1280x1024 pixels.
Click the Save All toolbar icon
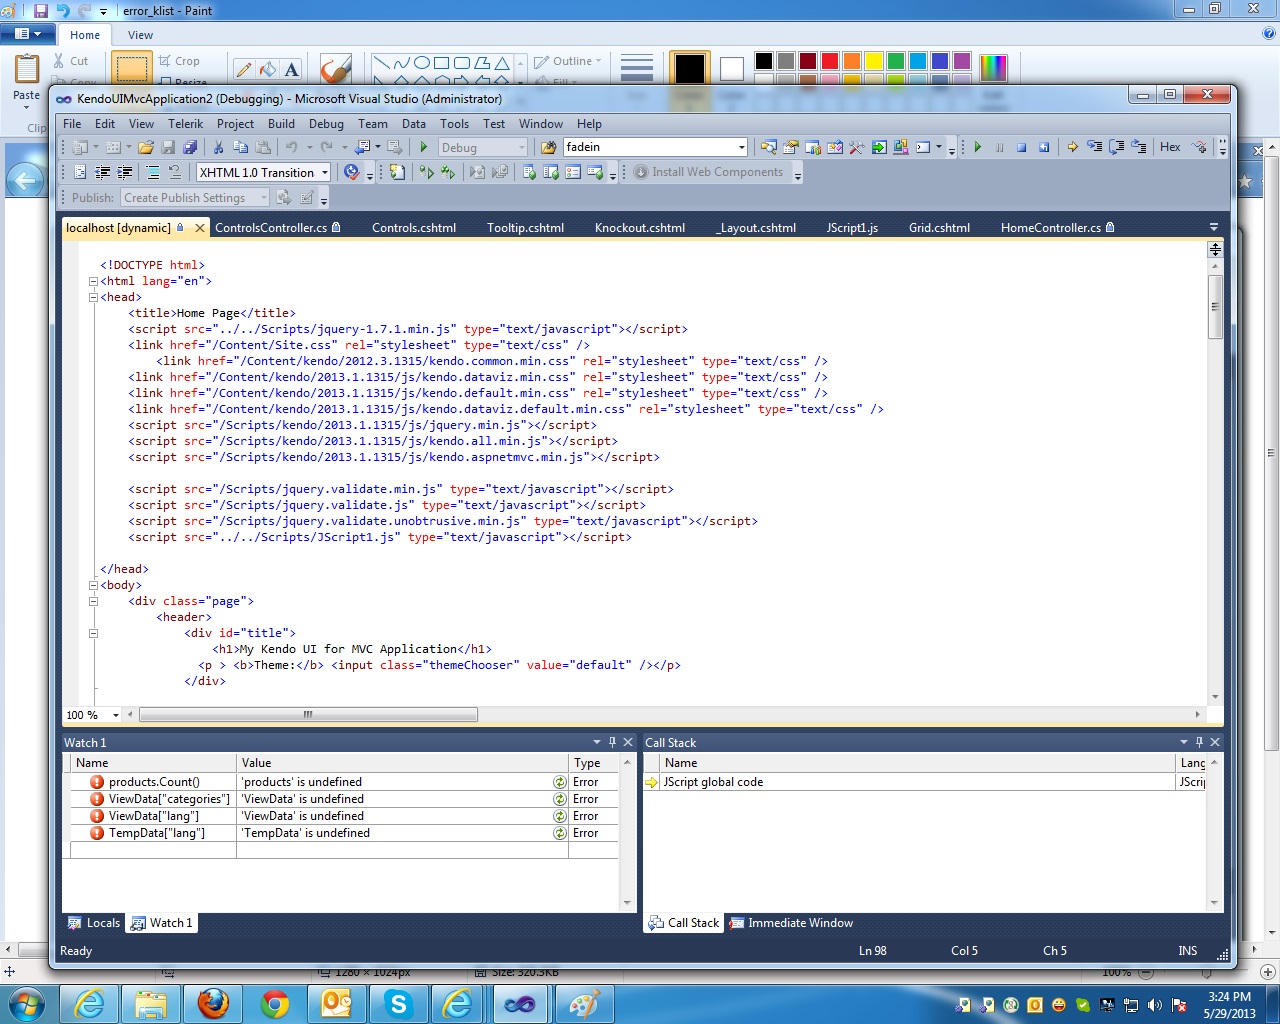[190, 147]
